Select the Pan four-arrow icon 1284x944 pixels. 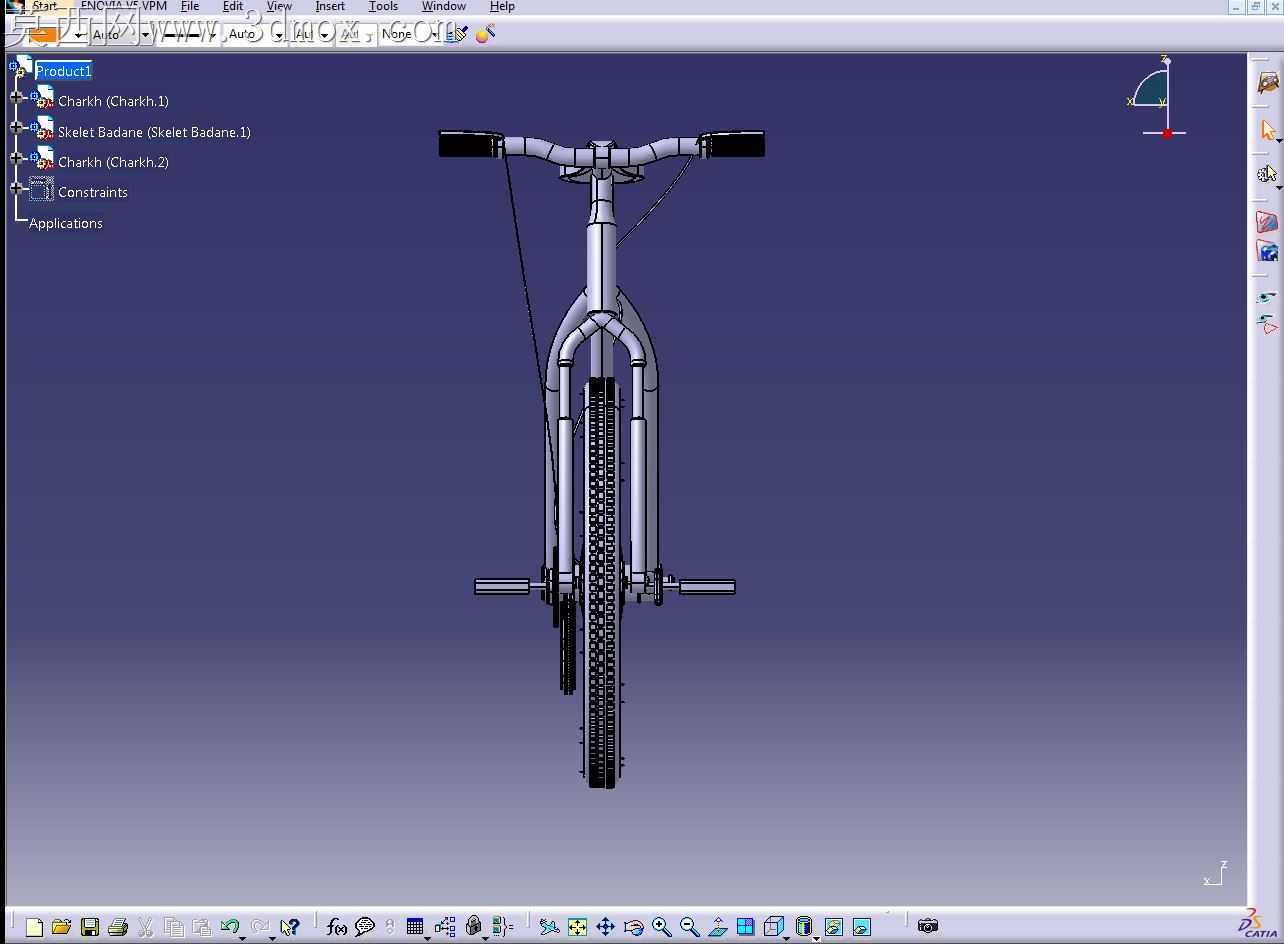click(605, 927)
